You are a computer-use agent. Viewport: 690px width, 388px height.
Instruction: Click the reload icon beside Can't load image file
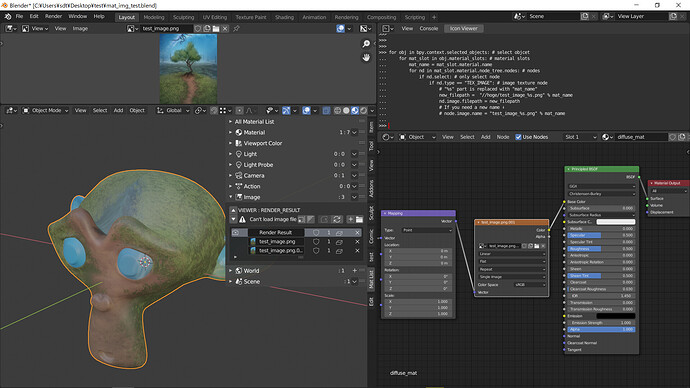(x=337, y=219)
